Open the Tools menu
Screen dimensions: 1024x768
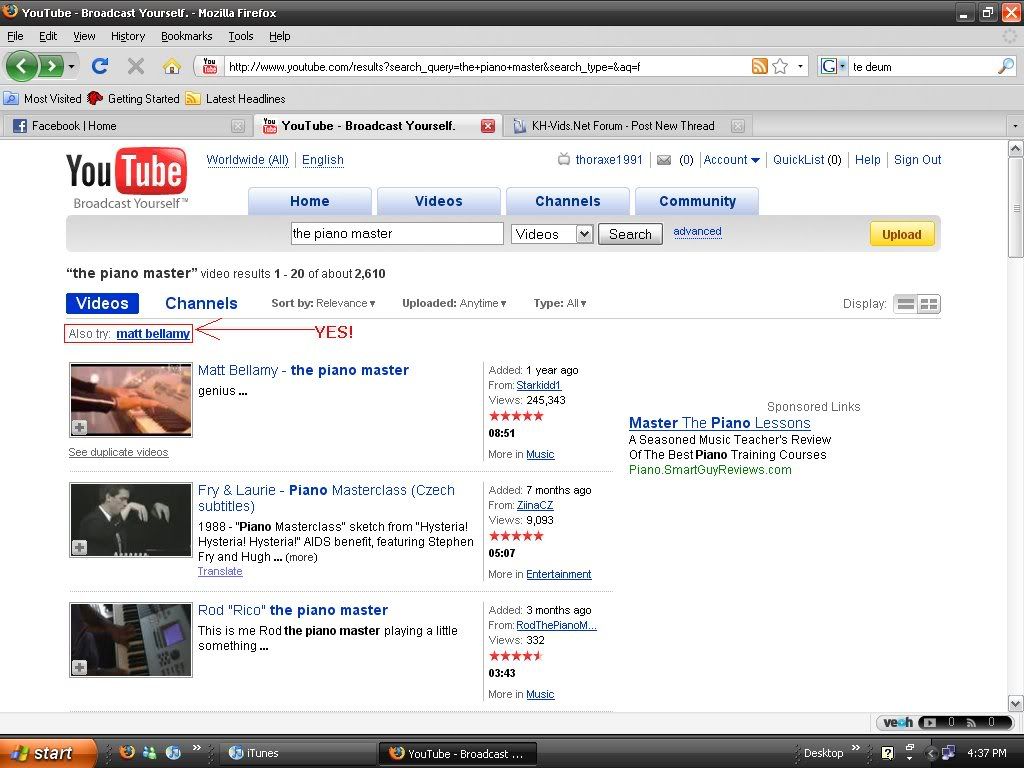pos(241,36)
